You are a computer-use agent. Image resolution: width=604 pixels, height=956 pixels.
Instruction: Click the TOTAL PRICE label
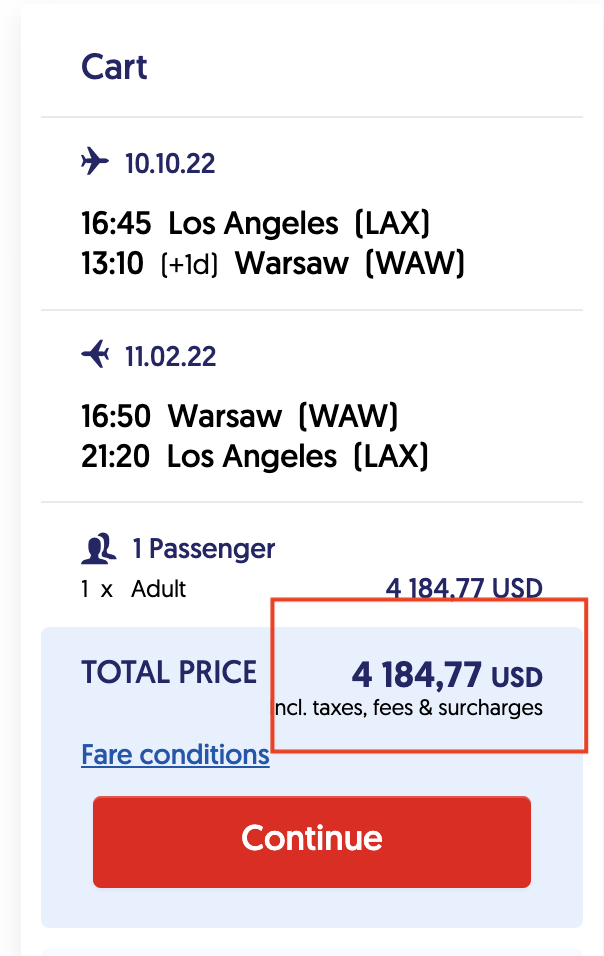click(169, 672)
